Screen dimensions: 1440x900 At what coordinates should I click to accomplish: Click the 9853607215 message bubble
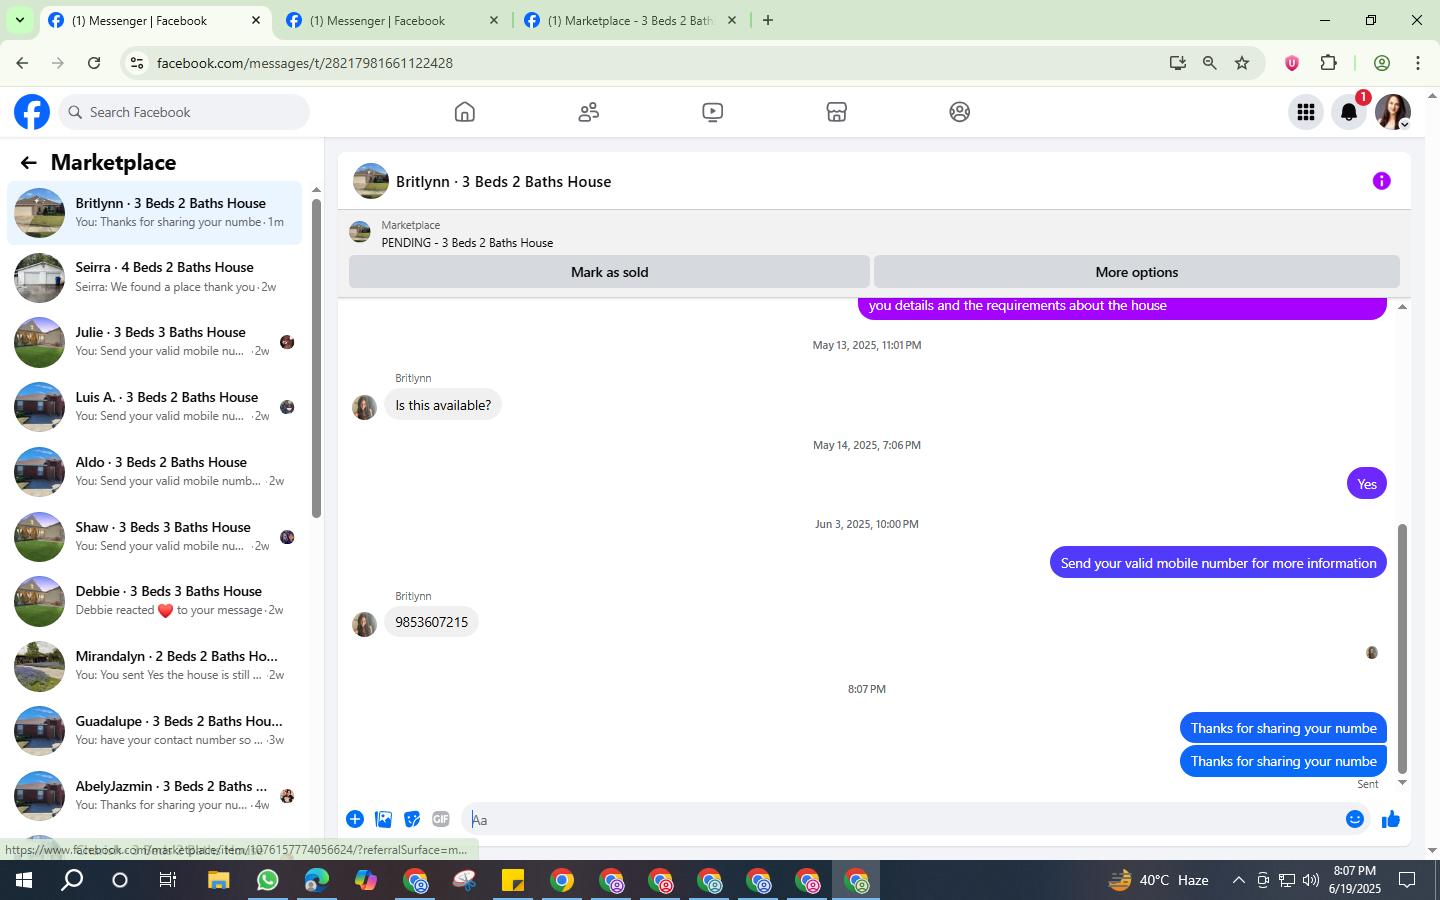click(x=431, y=622)
